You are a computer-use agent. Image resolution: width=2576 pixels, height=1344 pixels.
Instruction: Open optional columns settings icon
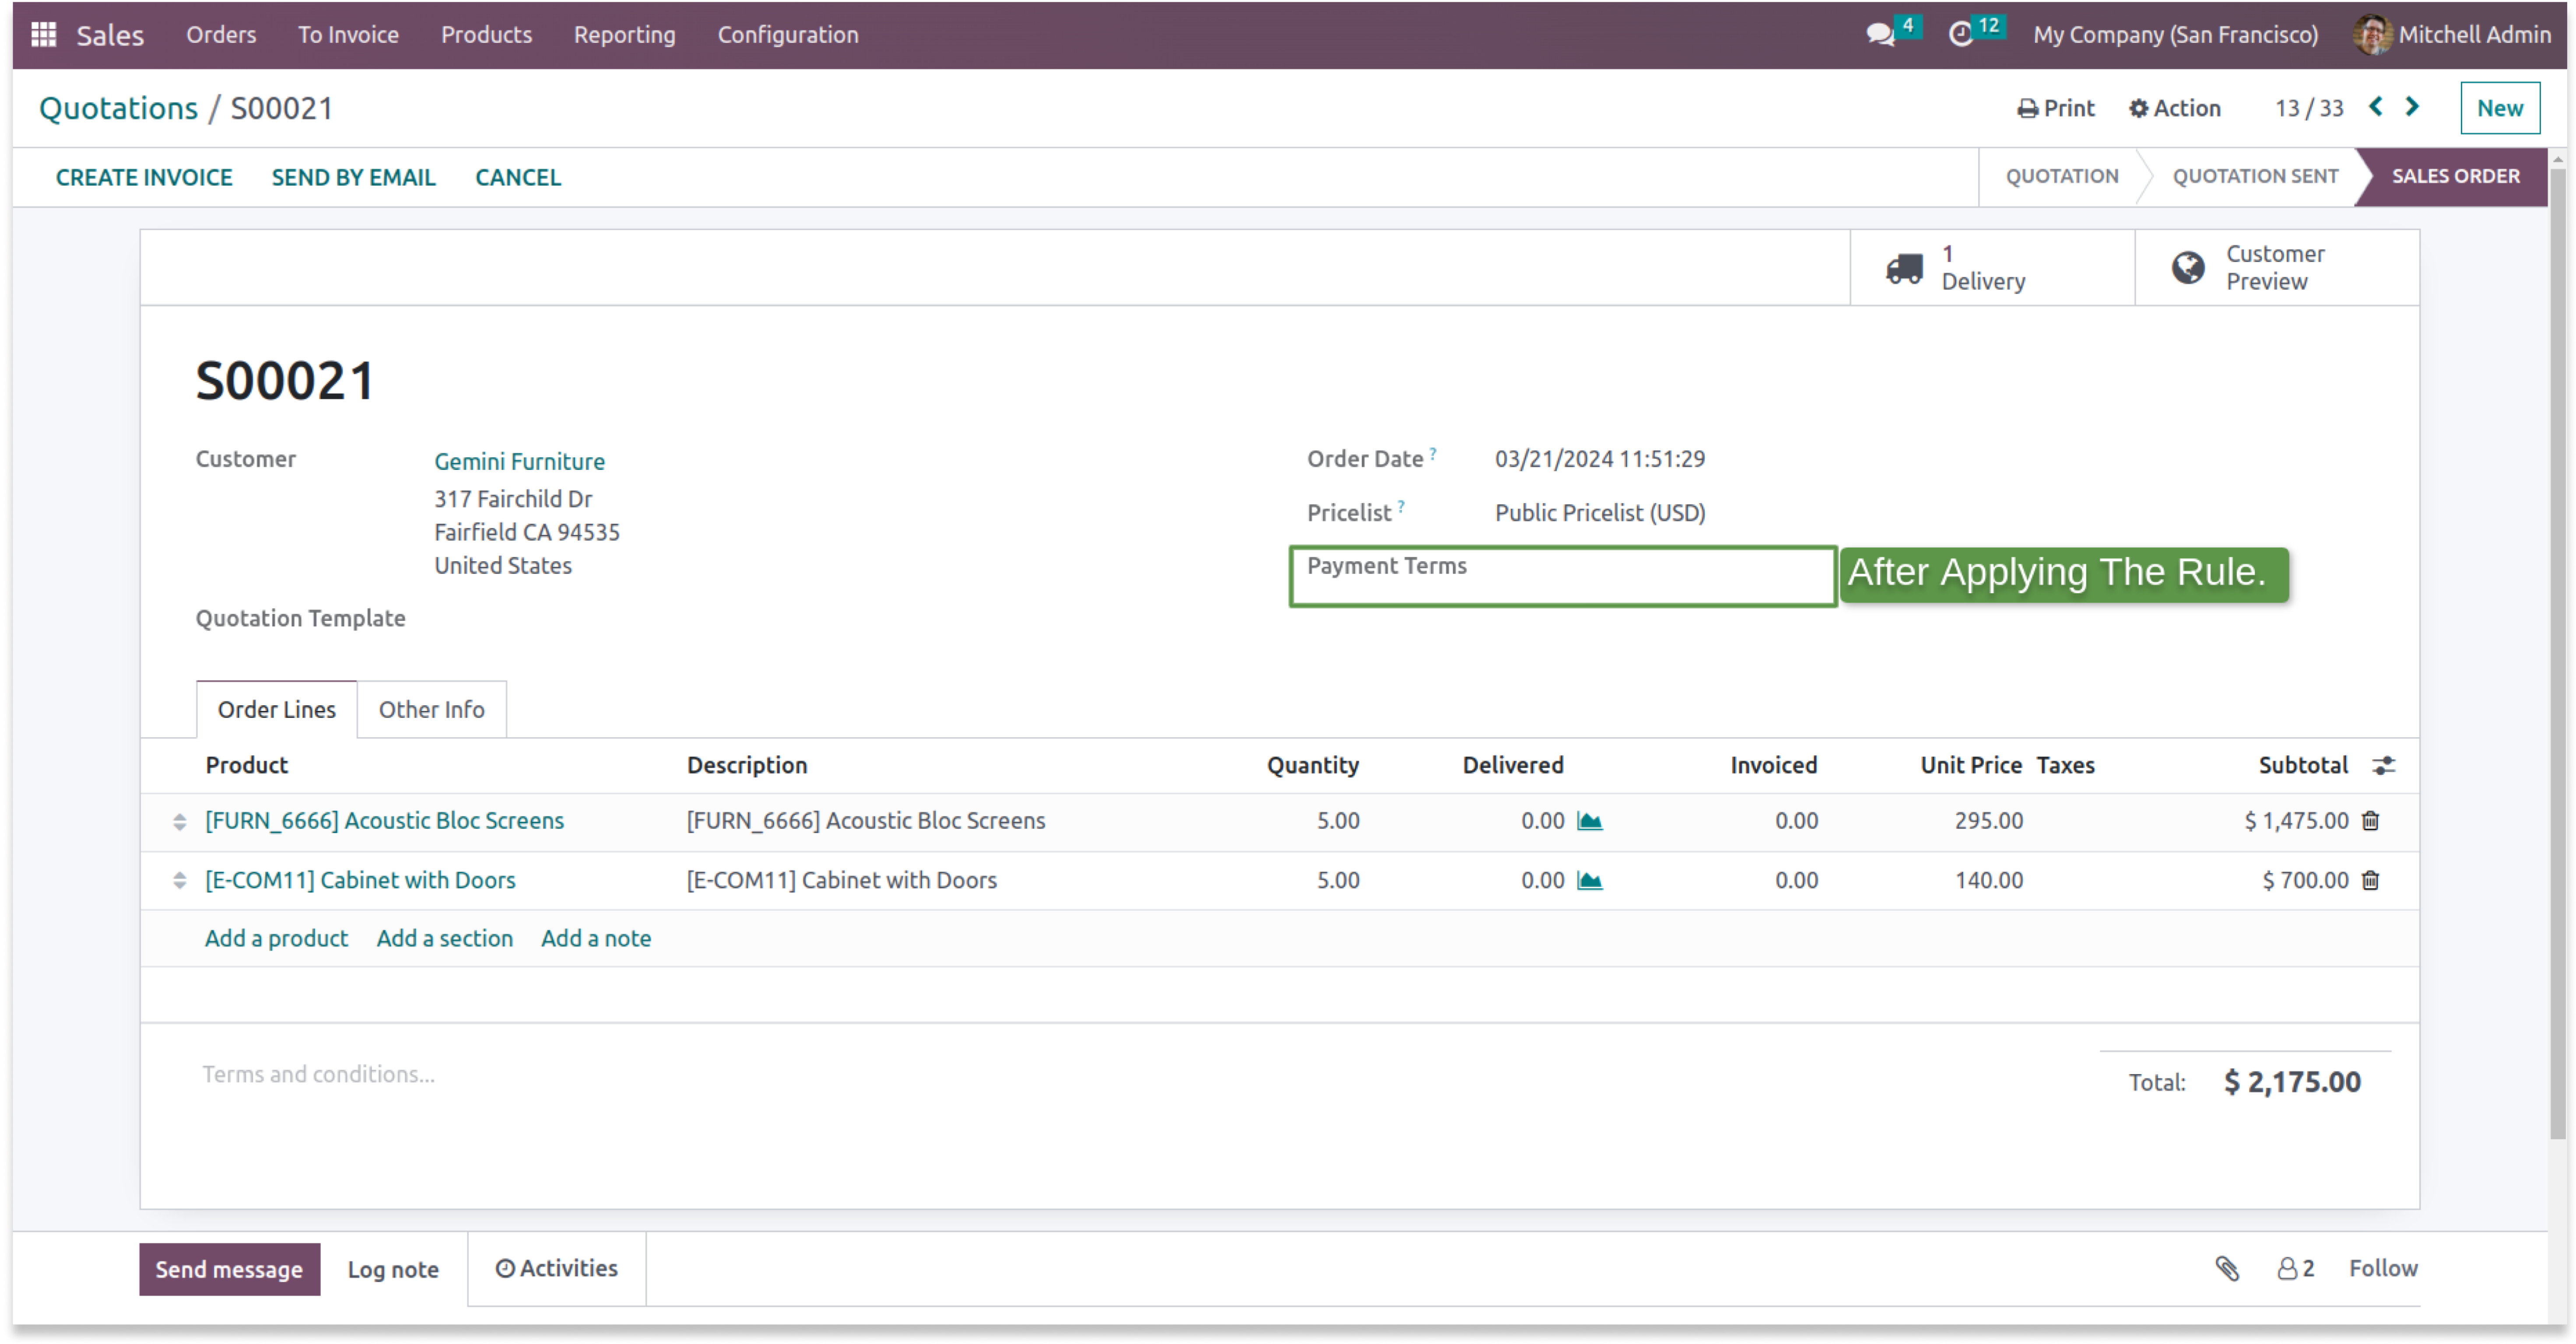point(2383,766)
